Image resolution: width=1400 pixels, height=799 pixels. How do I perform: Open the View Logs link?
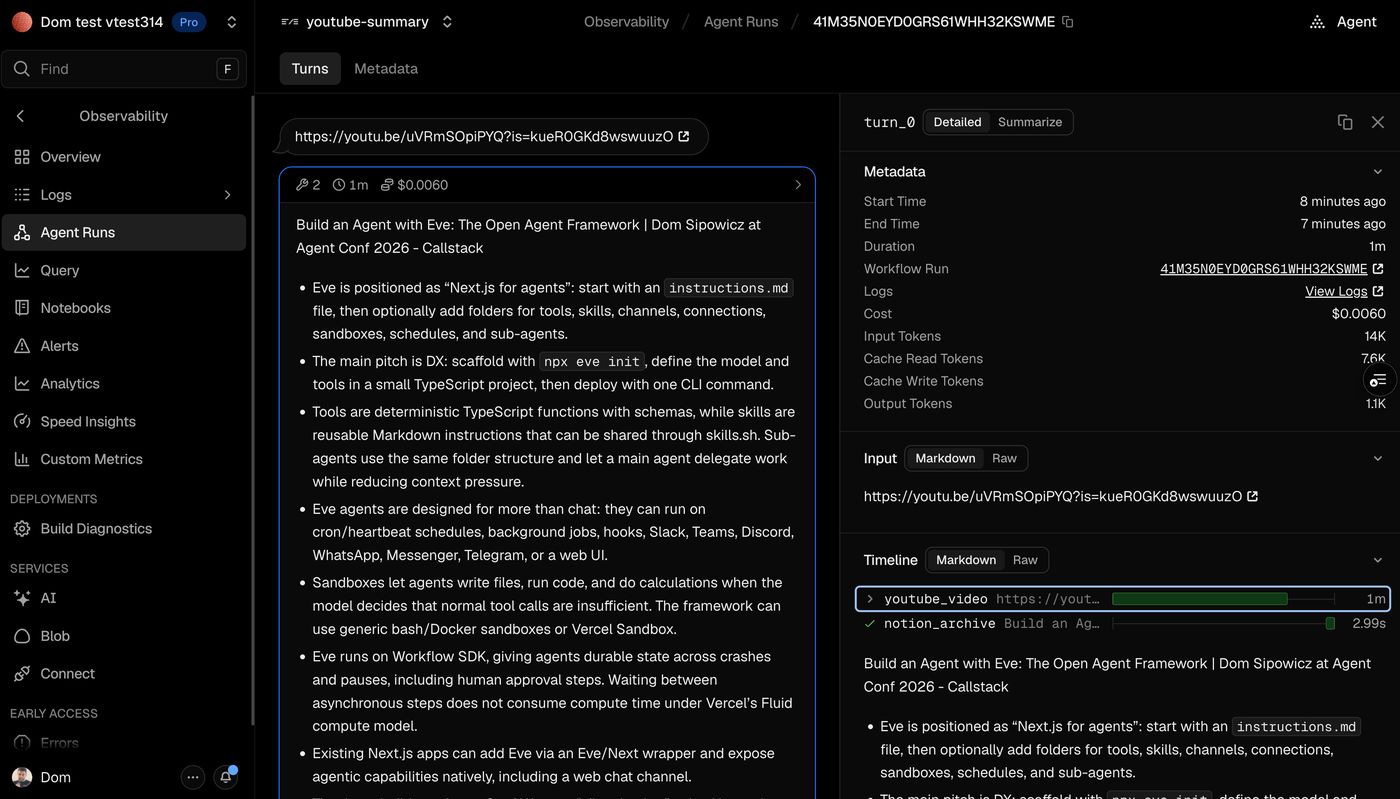coord(1344,291)
